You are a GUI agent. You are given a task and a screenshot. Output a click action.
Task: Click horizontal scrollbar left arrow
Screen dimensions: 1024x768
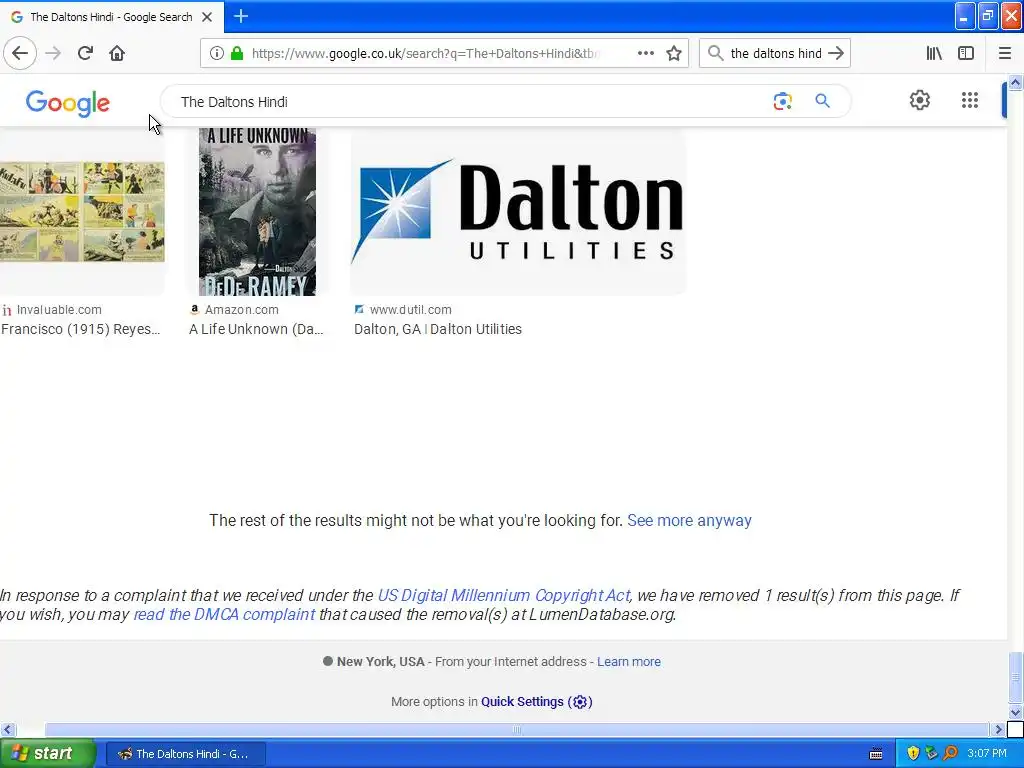[x=7, y=729]
